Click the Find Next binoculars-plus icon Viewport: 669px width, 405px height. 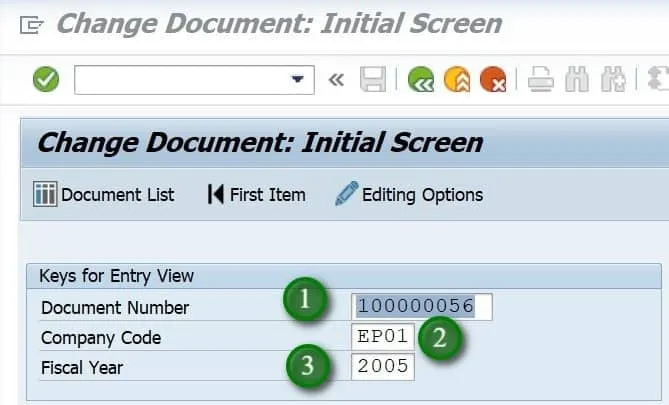coord(613,79)
